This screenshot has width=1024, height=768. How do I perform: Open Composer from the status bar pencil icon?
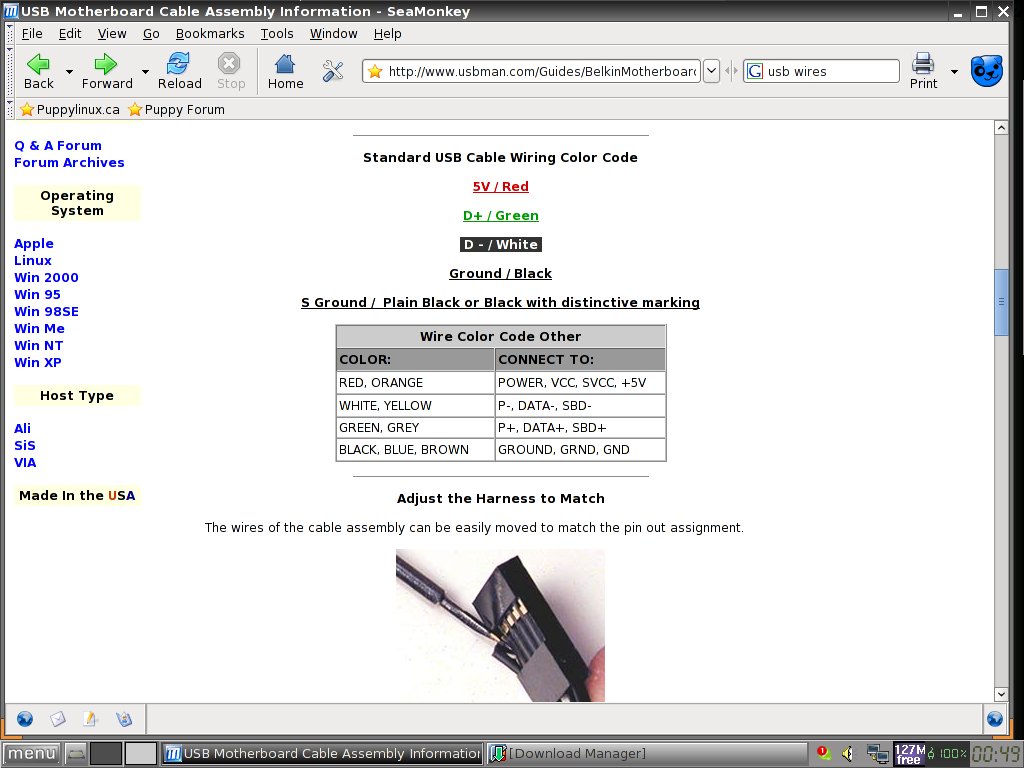(x=90, y=719)
